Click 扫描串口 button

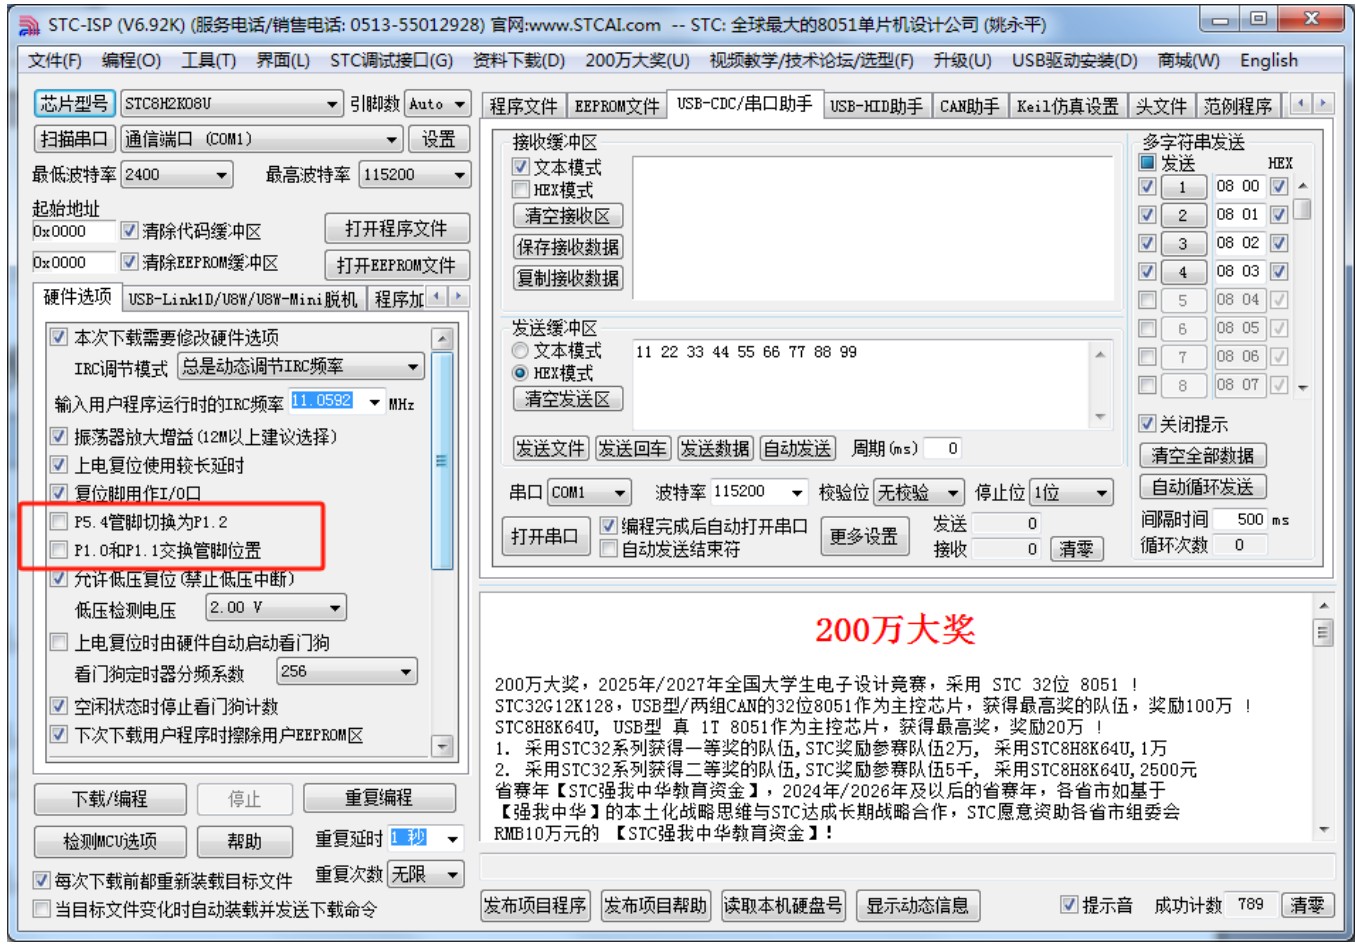click(75, 139)
